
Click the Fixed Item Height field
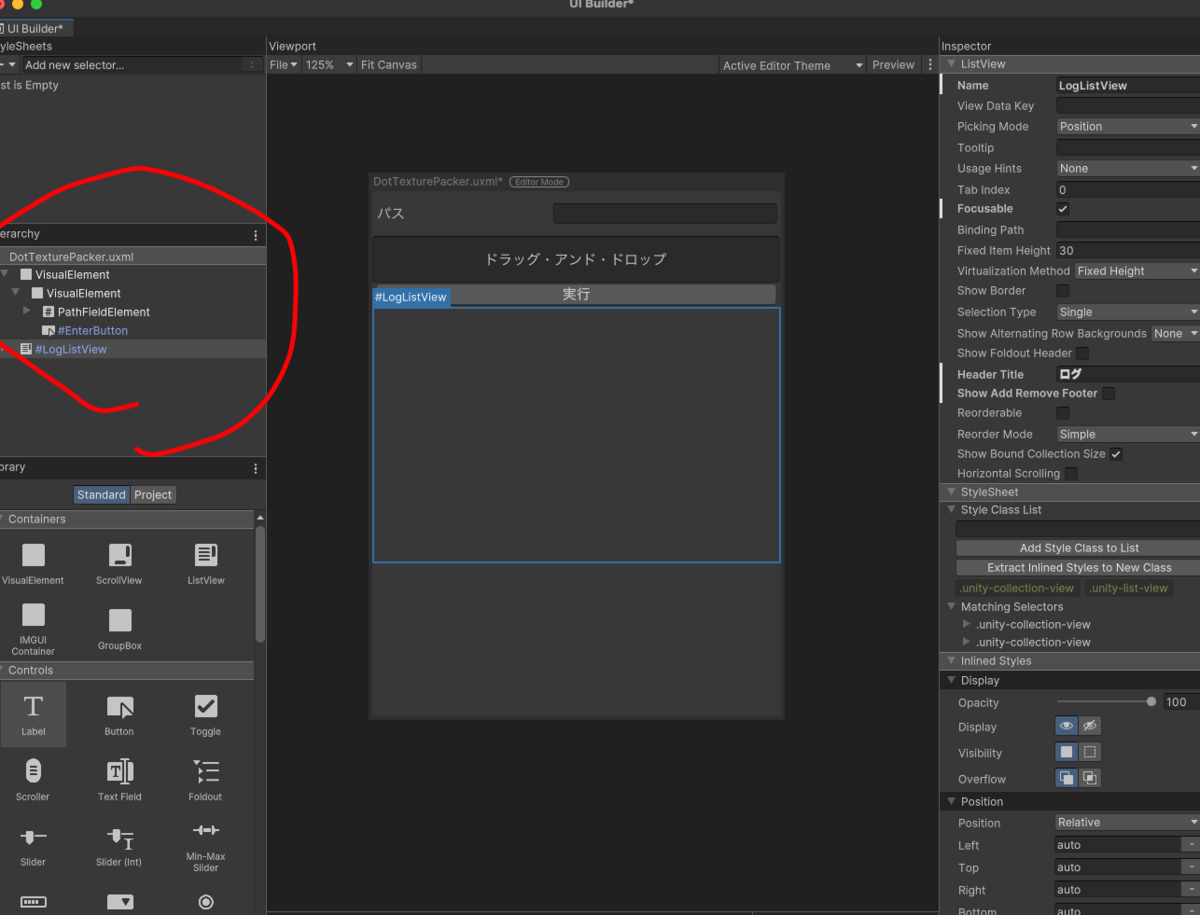pos(1128,251)
